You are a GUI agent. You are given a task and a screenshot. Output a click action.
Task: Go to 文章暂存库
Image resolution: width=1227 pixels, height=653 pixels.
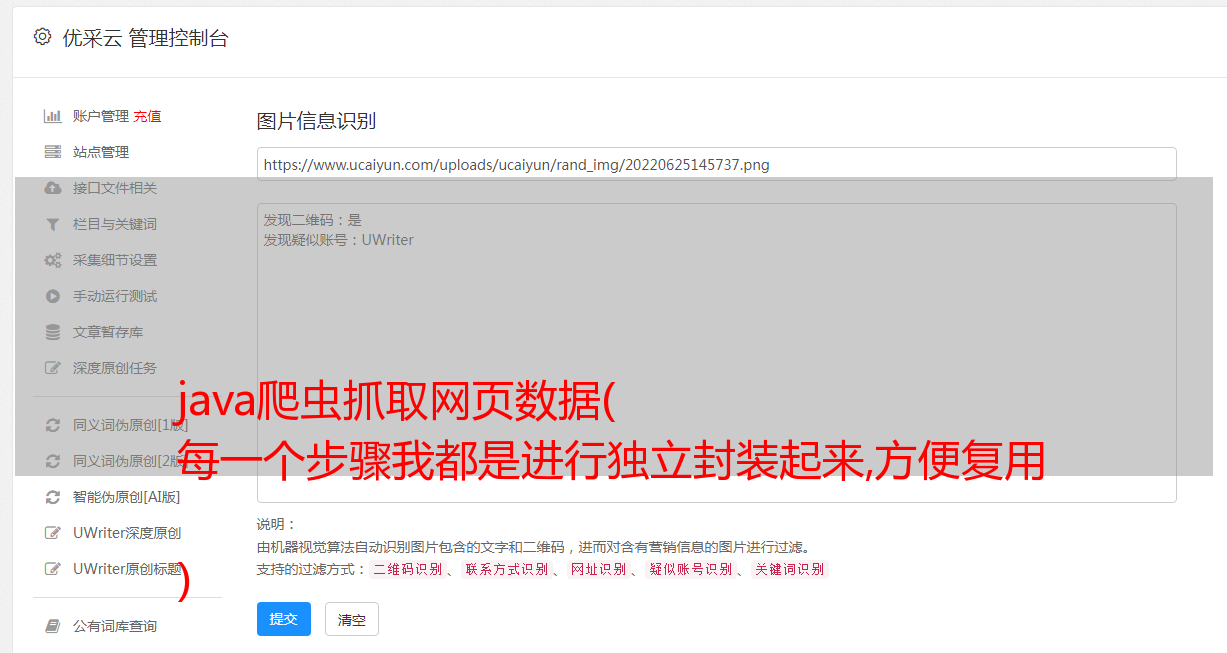point(108,332)
